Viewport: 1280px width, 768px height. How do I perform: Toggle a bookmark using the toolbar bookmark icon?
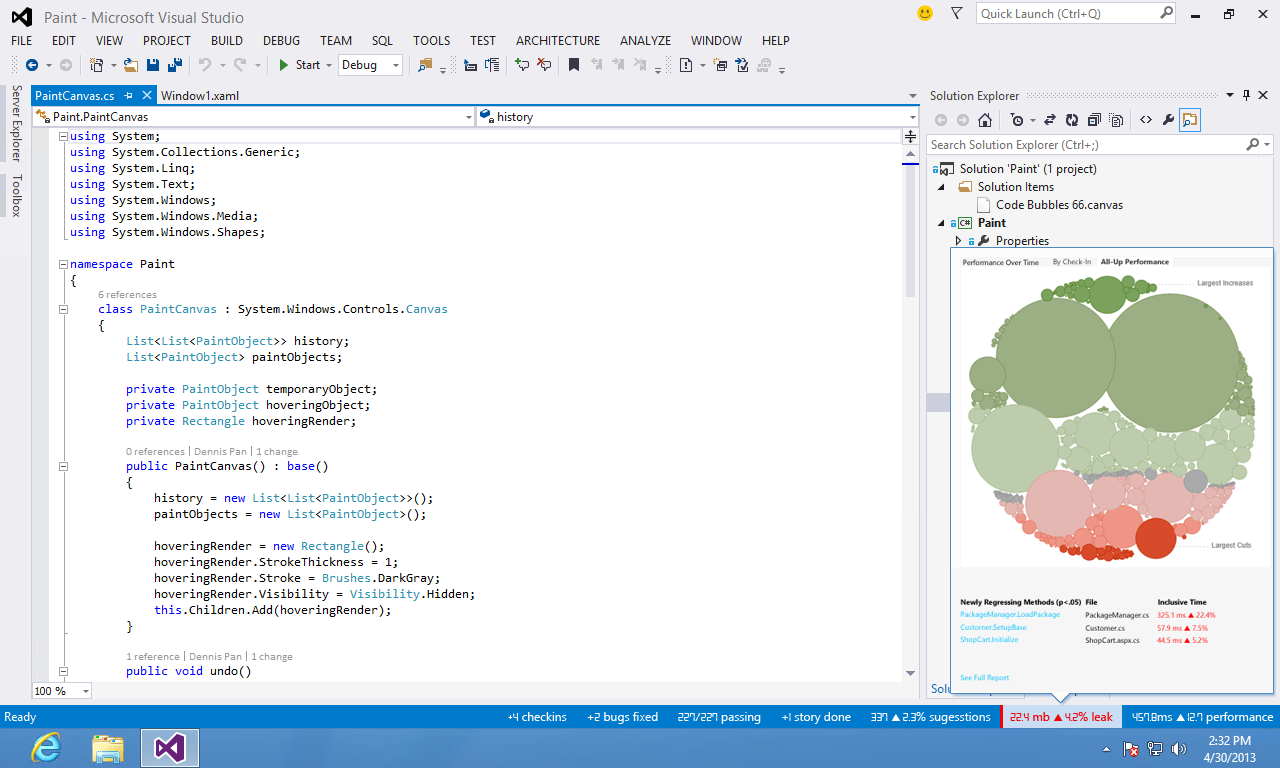(x=574, y=65)
